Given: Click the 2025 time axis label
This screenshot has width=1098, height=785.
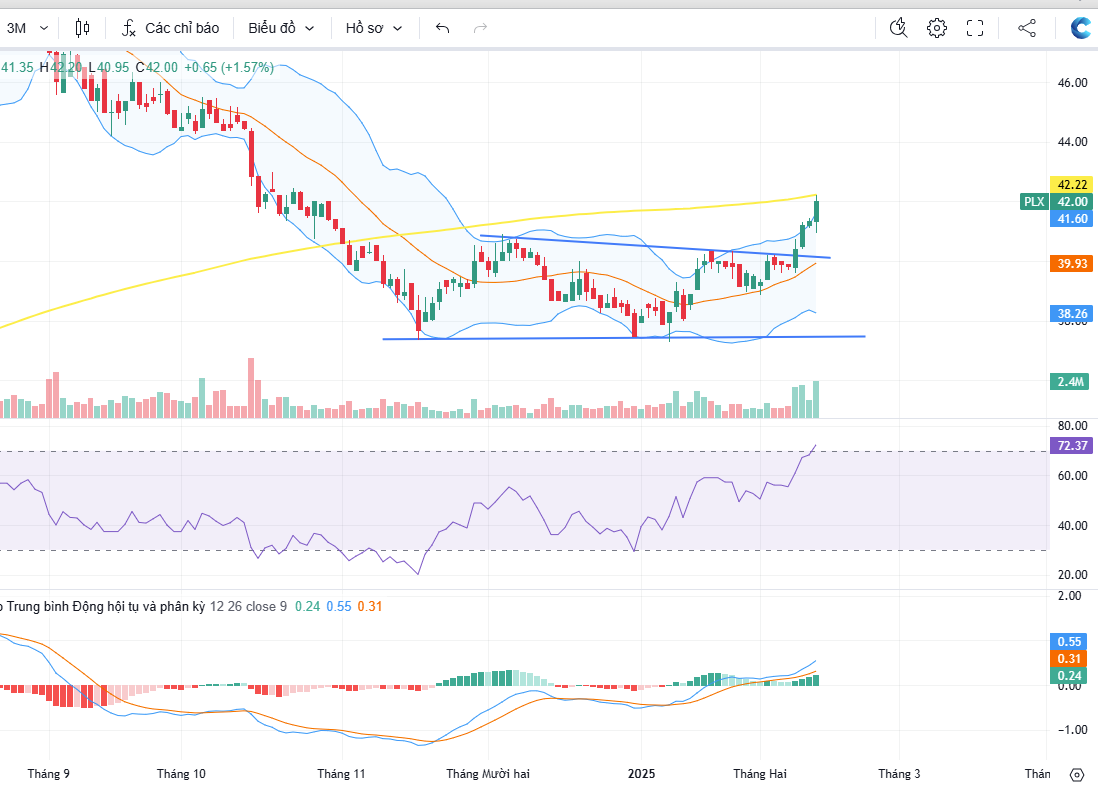Looking at the screenshot, I should [641, 774].
